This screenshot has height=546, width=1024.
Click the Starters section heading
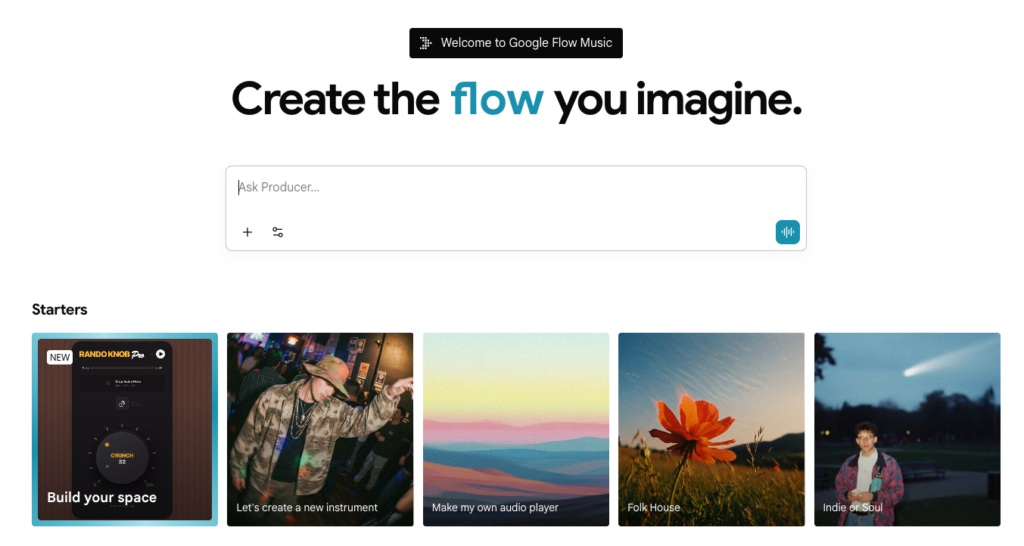[x=60, y=310]
